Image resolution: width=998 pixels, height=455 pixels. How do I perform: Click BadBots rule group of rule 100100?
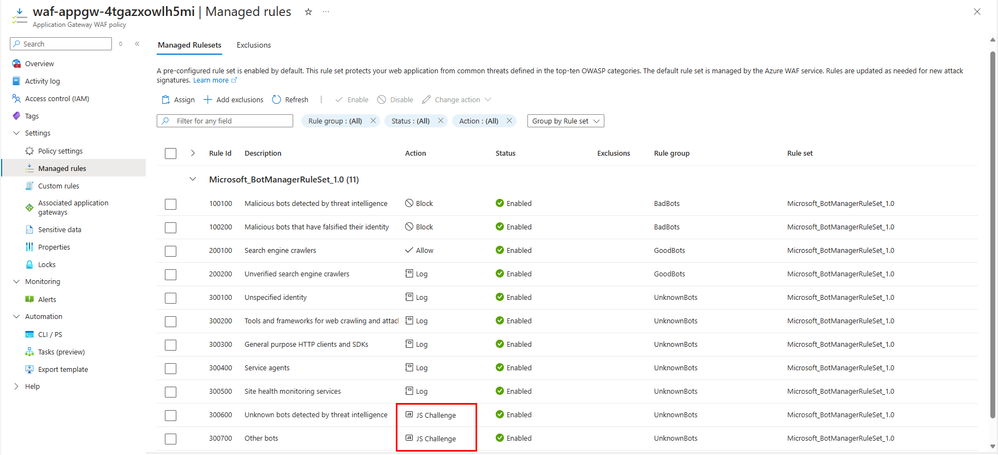pos(666,204)
